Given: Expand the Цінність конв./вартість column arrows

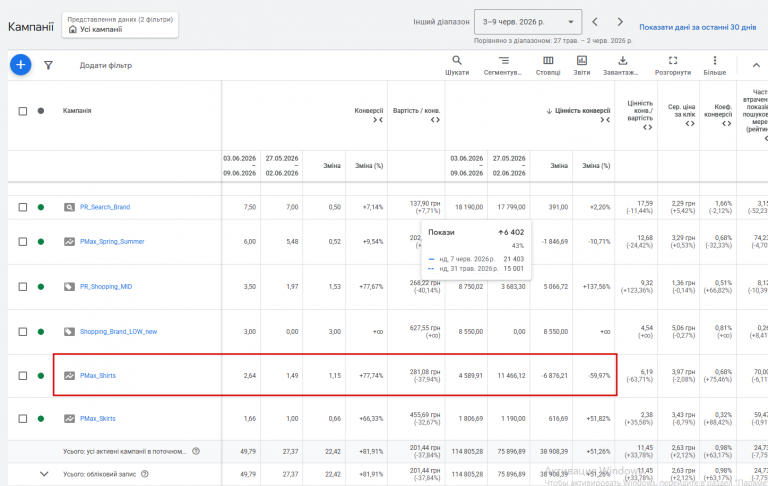Looking at the screenshot, I should (648, 127).
